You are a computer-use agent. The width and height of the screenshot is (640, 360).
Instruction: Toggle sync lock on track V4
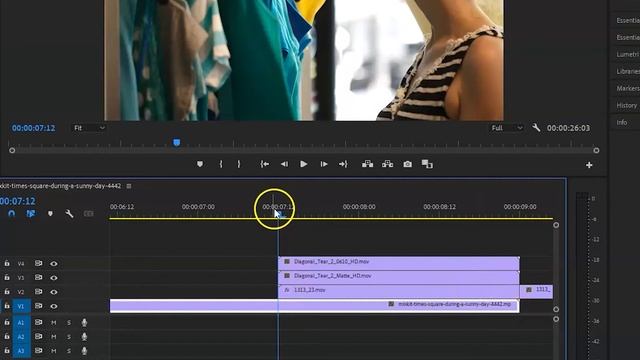[x=38, y=263]
